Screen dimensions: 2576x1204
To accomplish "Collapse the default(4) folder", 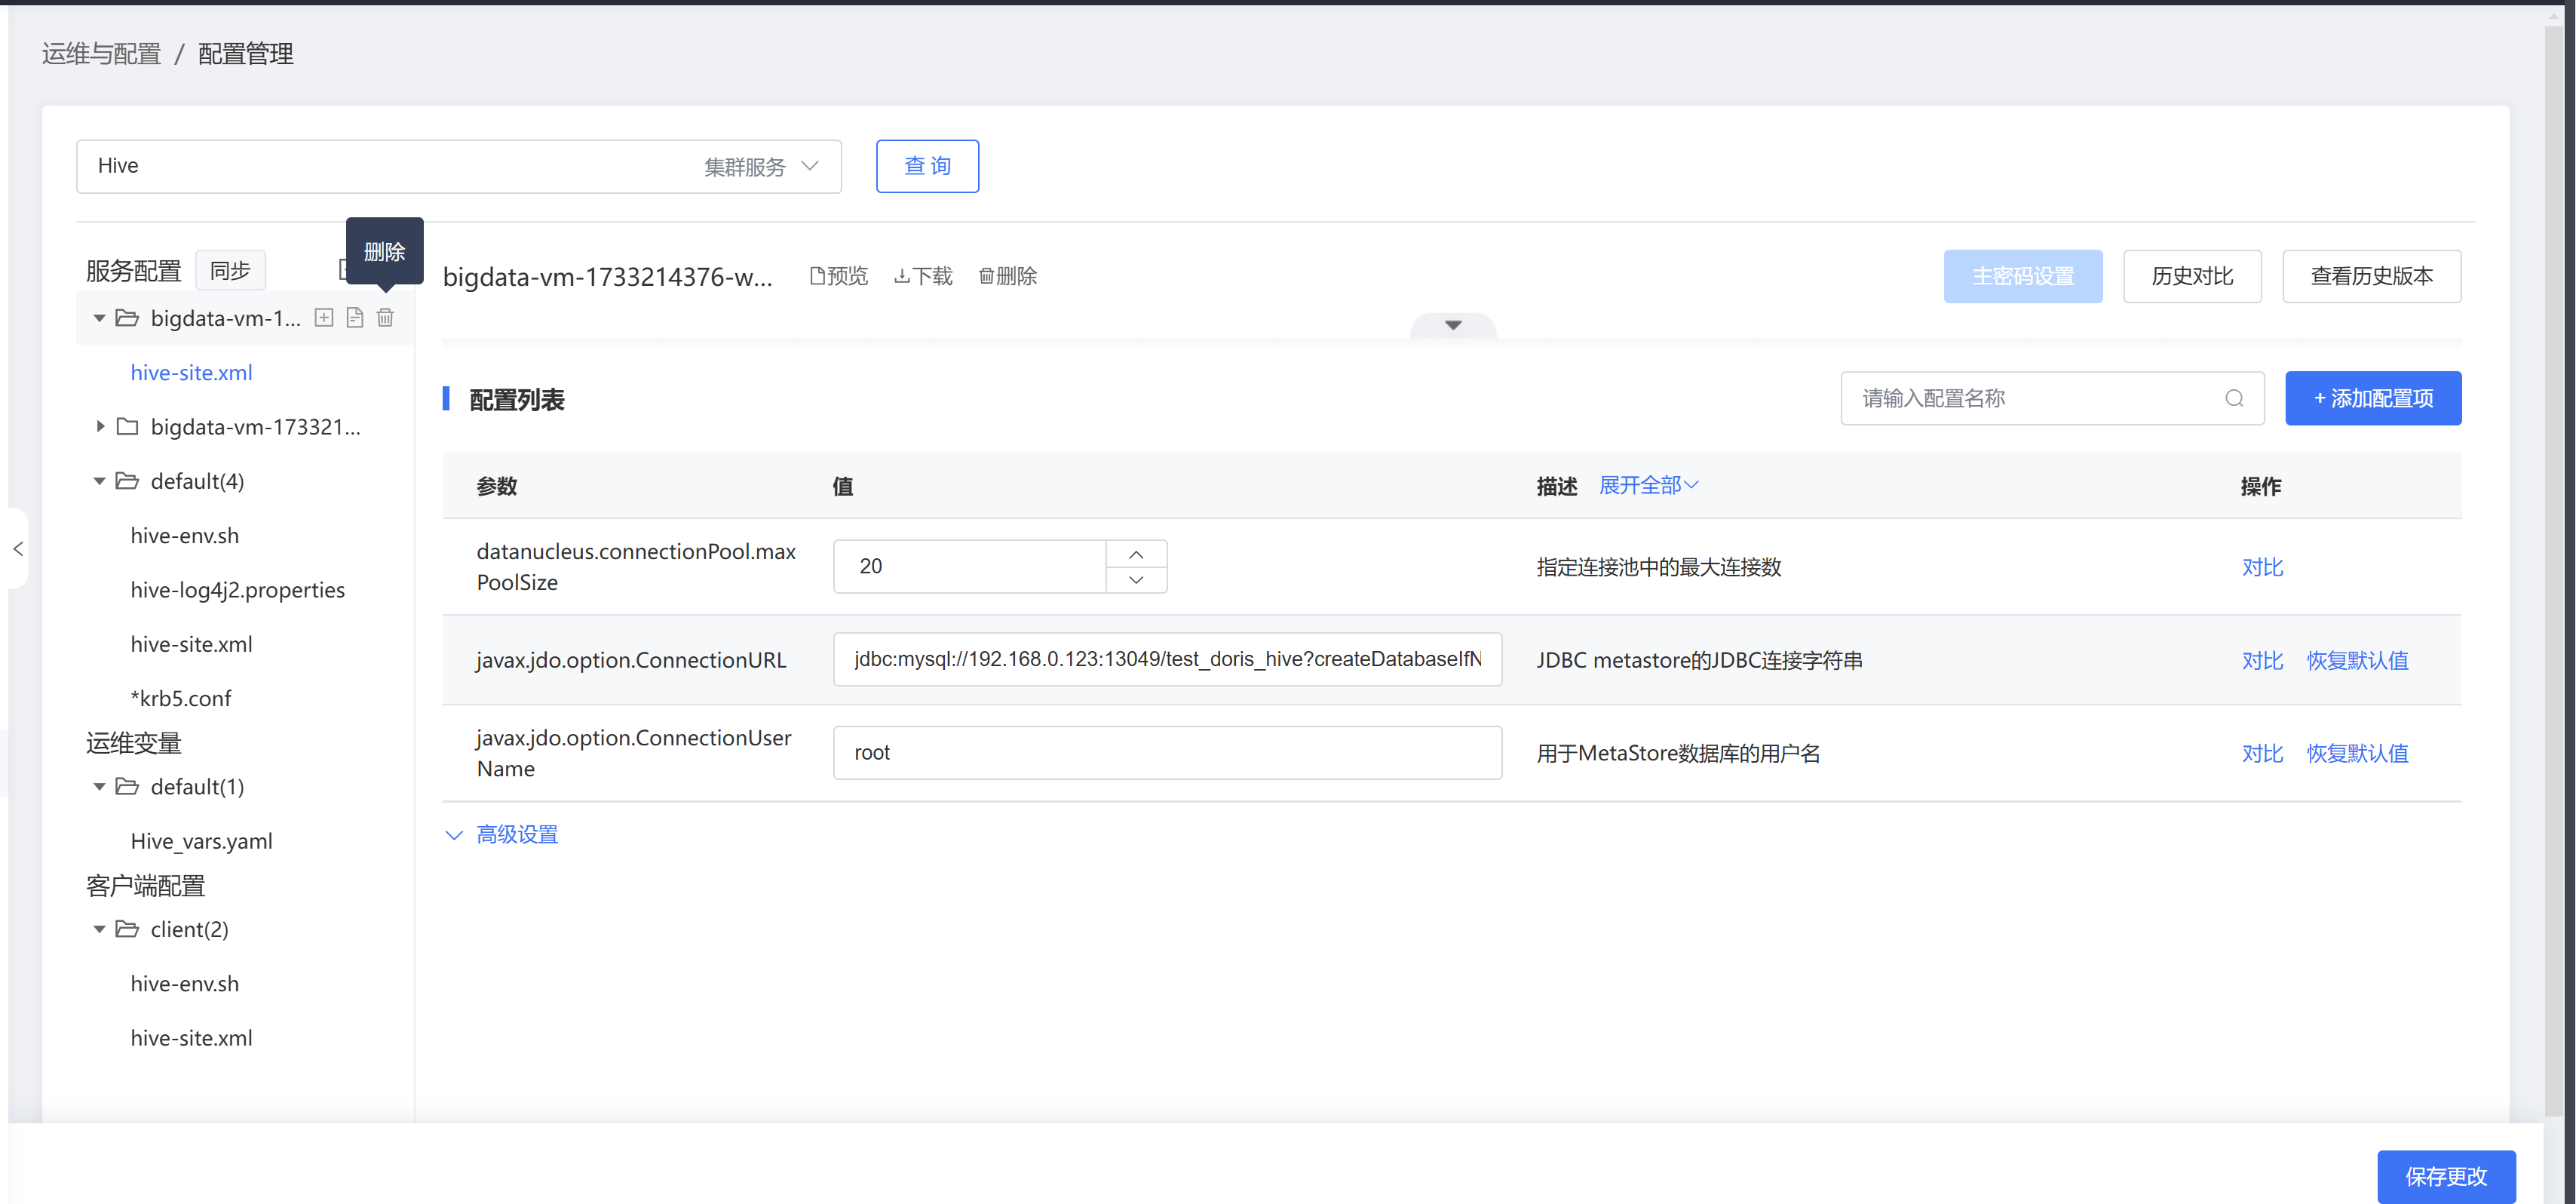I will (99, 481).
